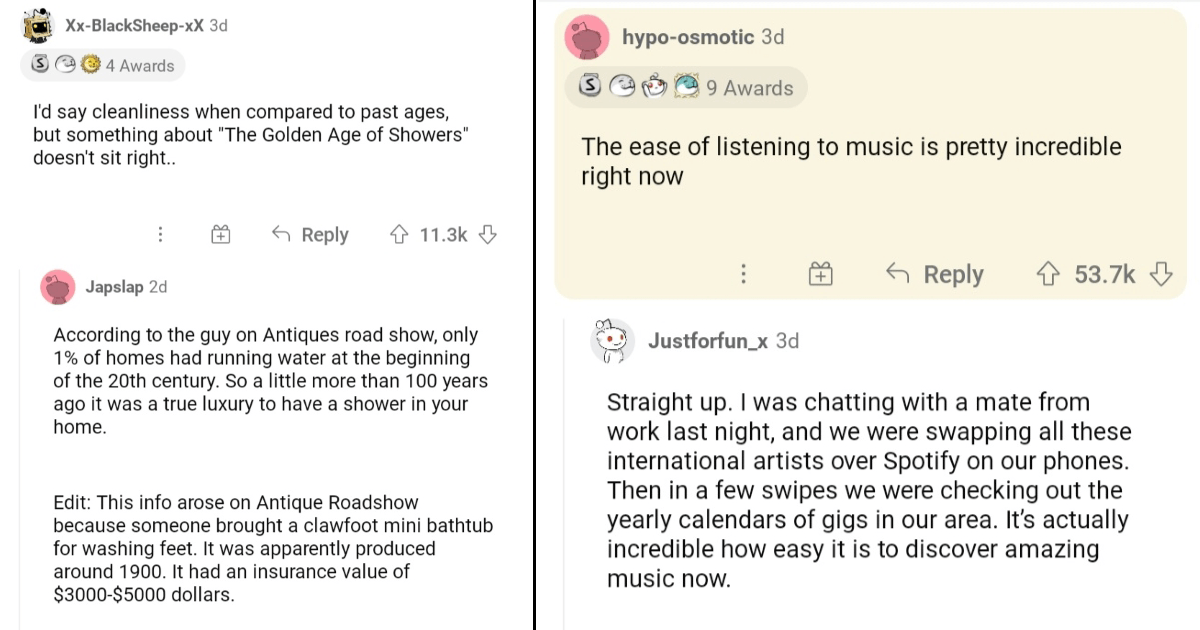1200x630 pixels.
Task: Open Xx-BlackSheep-xX's avatar
Action: click(38, 28)
